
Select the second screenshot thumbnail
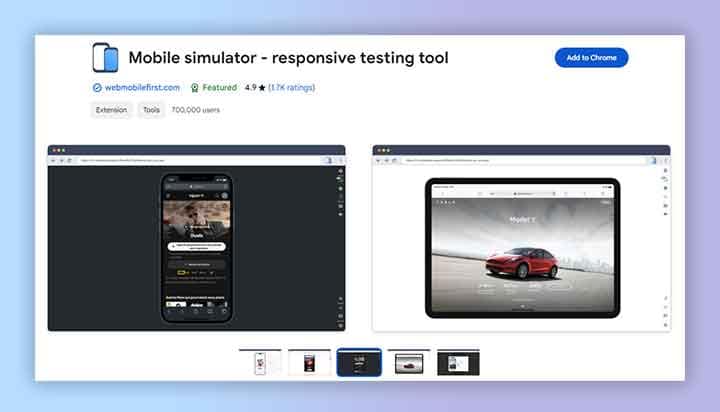pyautogui.click(x=310, y=362)
